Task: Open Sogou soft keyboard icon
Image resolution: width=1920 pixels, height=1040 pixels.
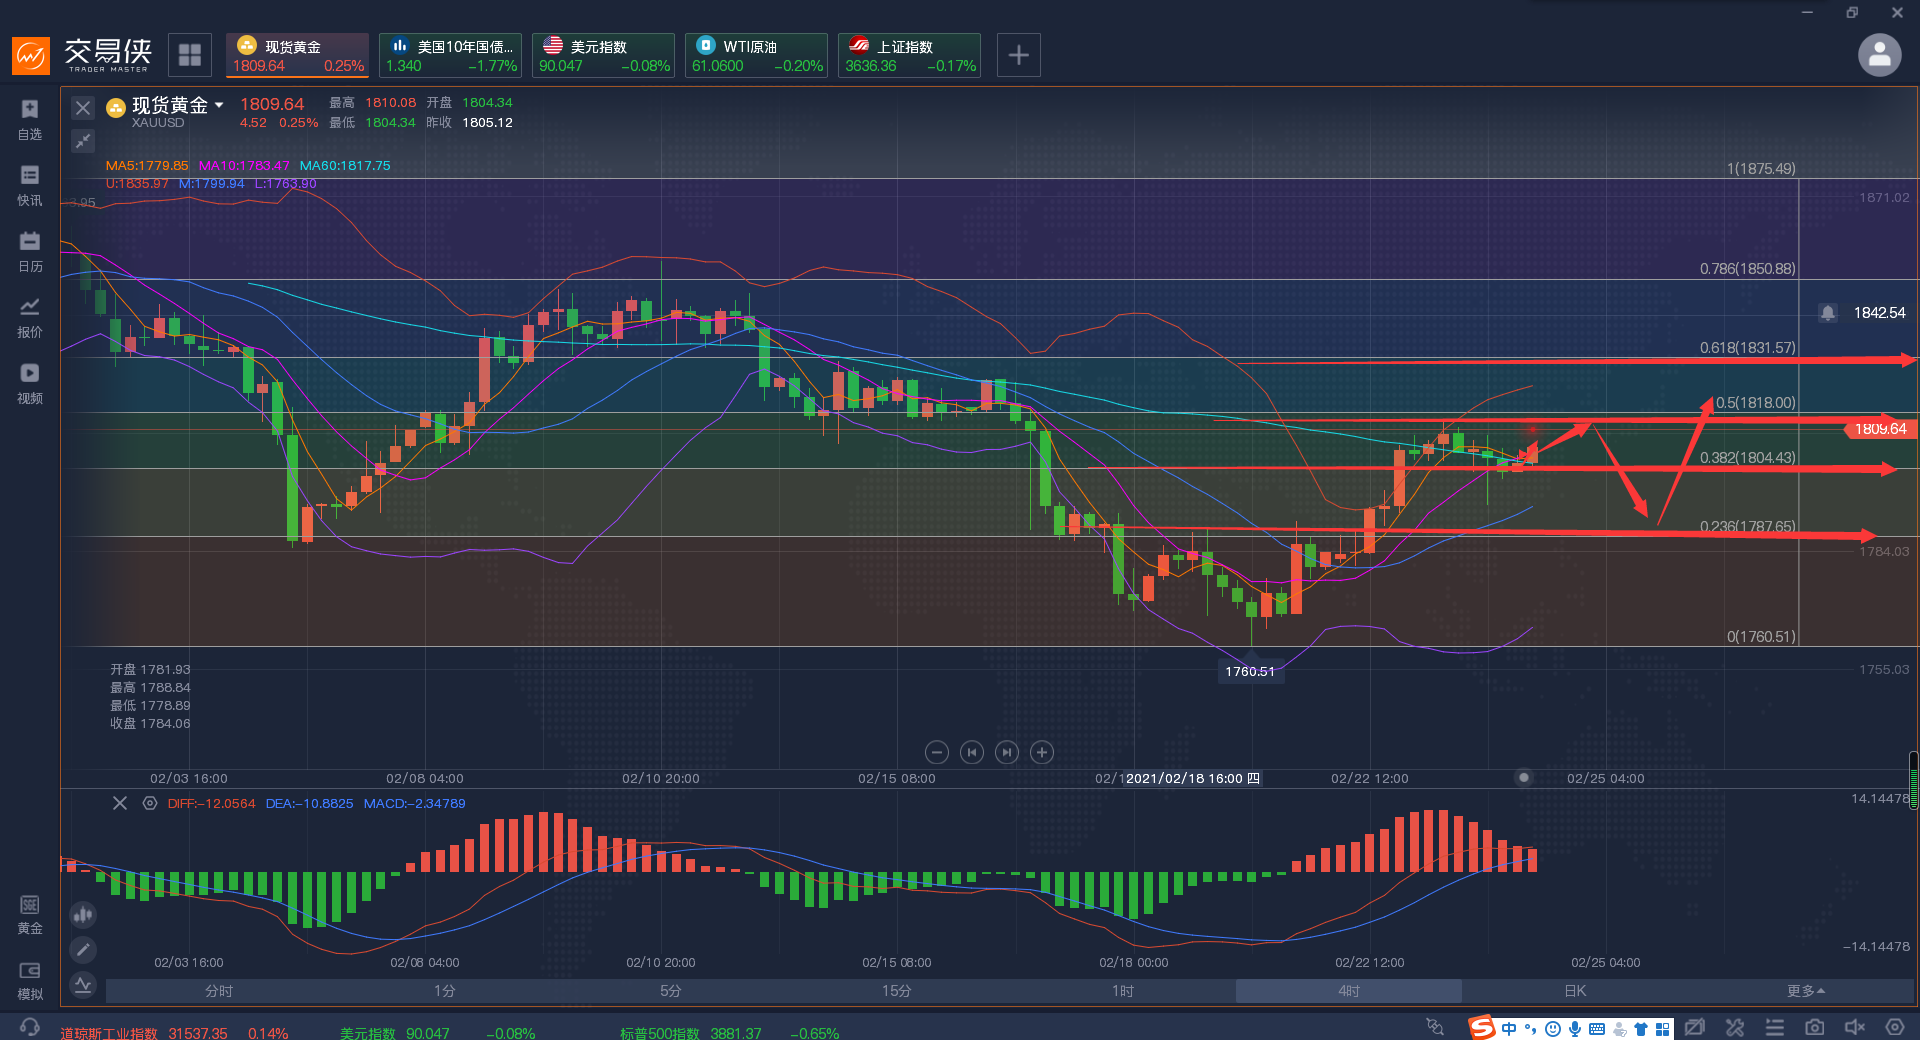Action: (x=1596, y=1029)
